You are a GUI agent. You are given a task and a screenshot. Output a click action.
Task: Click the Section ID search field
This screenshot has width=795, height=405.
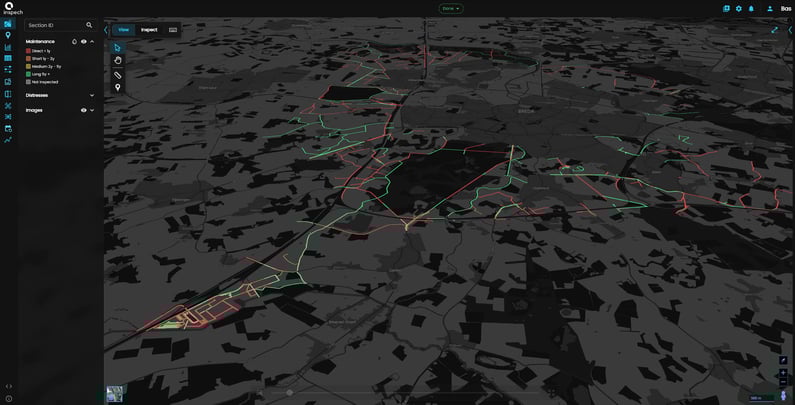coord(55,25)
